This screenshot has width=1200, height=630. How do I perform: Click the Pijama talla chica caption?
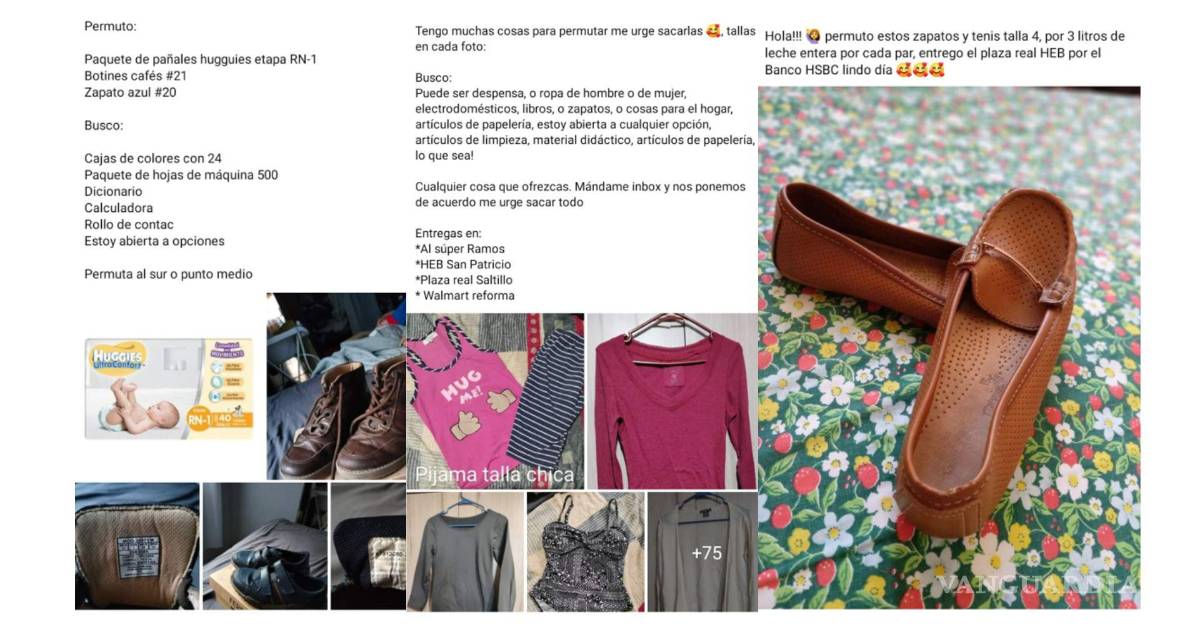pyautogui.click(x=494, y=474)
